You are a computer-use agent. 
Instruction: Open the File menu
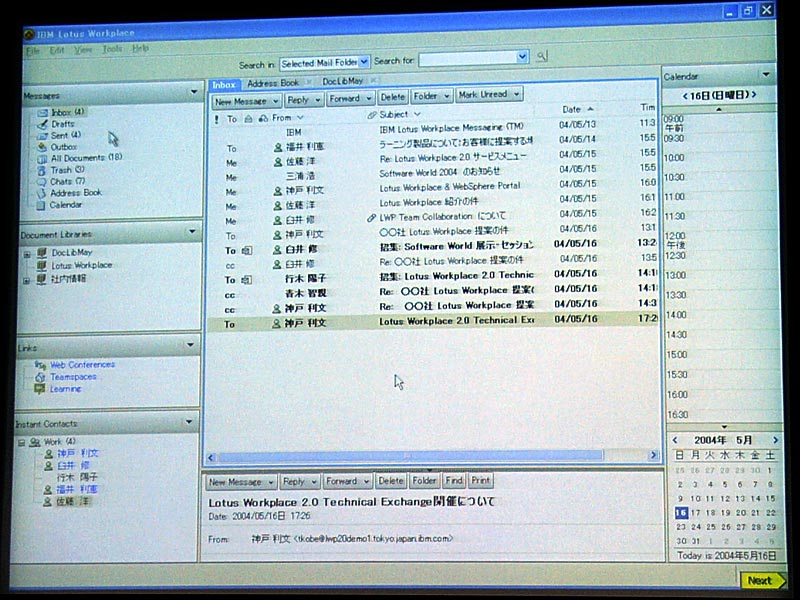pyautogui.click(x=33, y=51)
